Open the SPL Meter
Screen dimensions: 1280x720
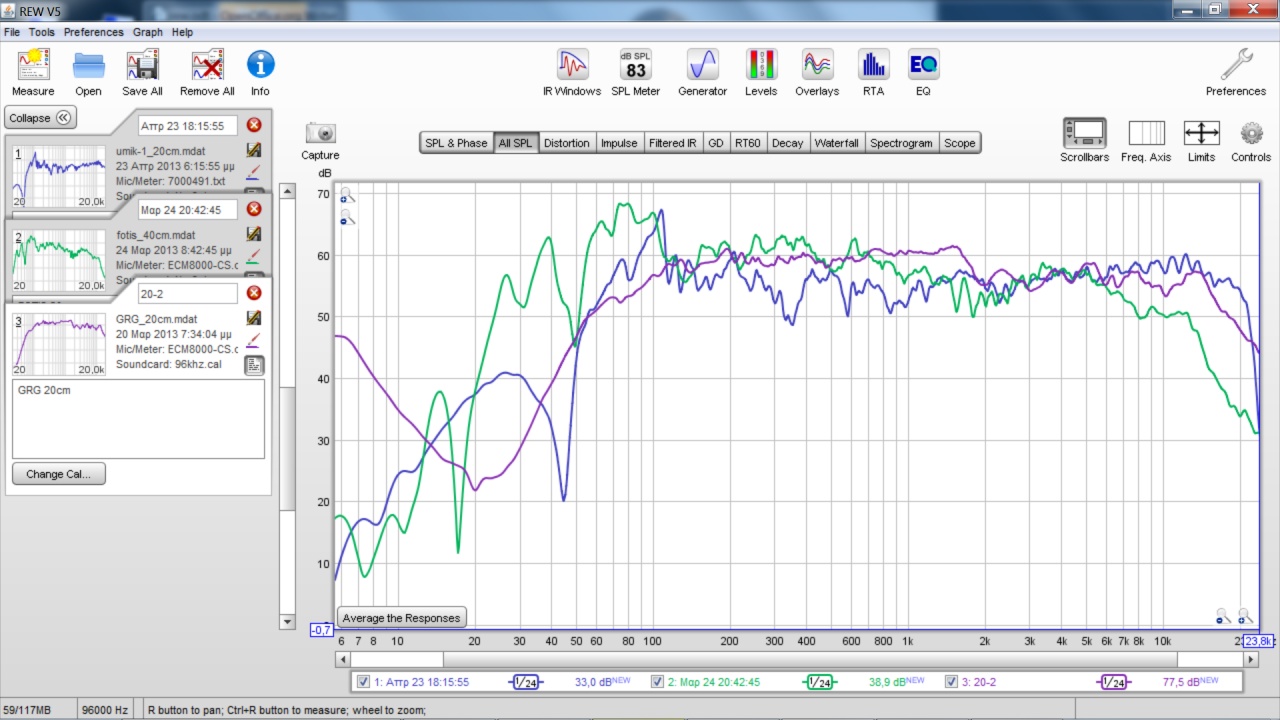(x=635, y=66)
